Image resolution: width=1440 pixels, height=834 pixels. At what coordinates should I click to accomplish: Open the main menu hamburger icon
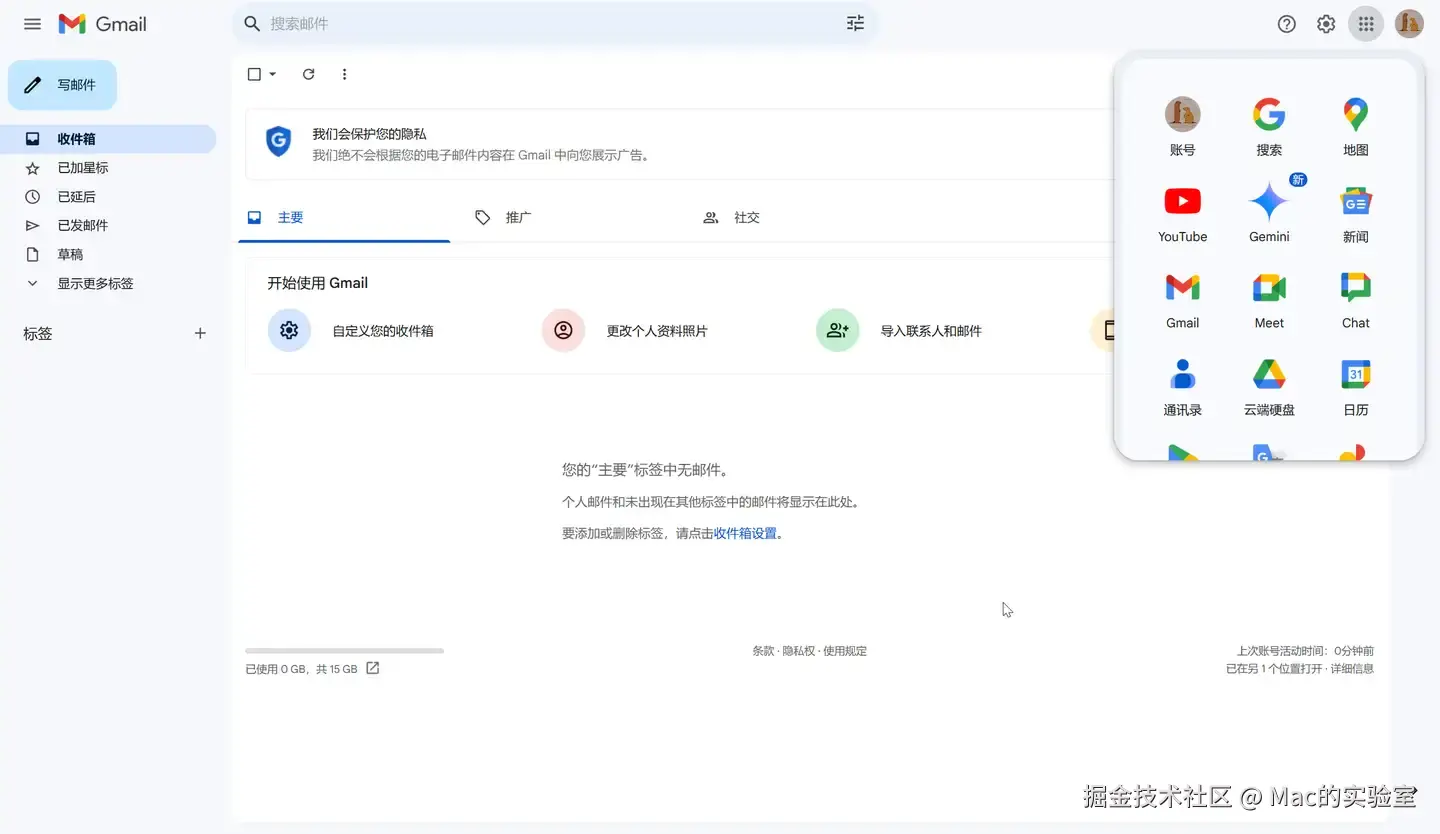(32, 24)
